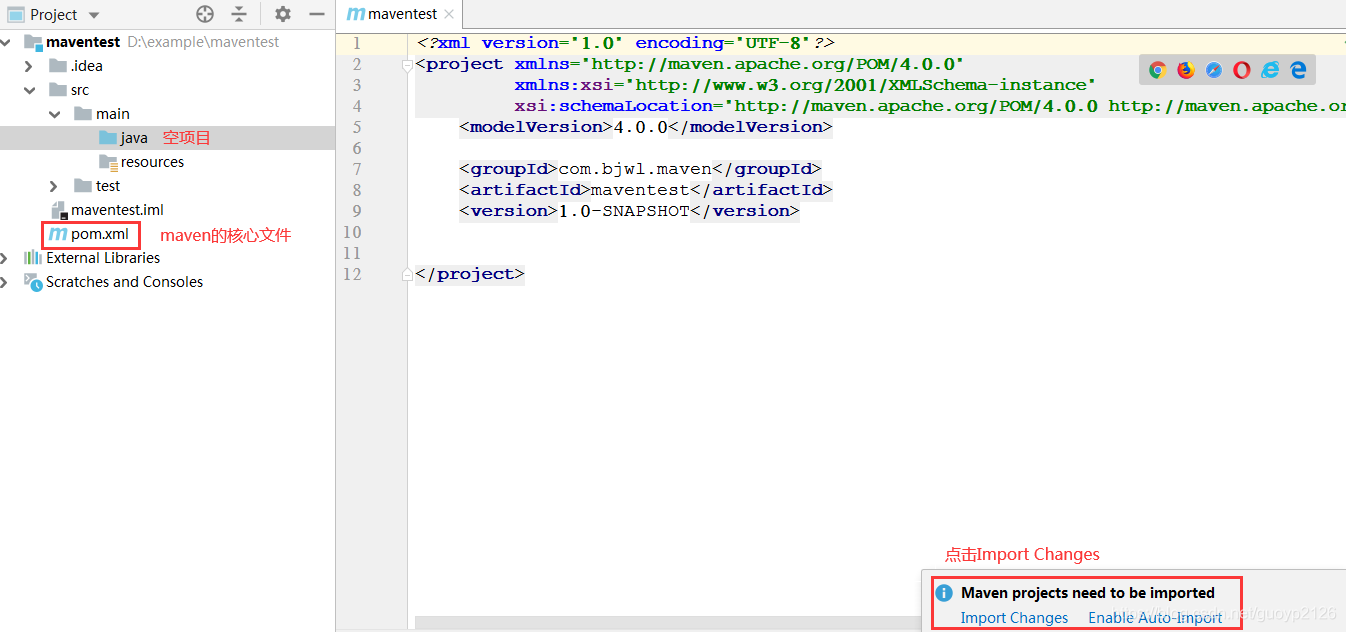Image resolution: width=1346 pixels, height=632 pixels.
Task: Expand the test folder
Action: click(54, 186)
